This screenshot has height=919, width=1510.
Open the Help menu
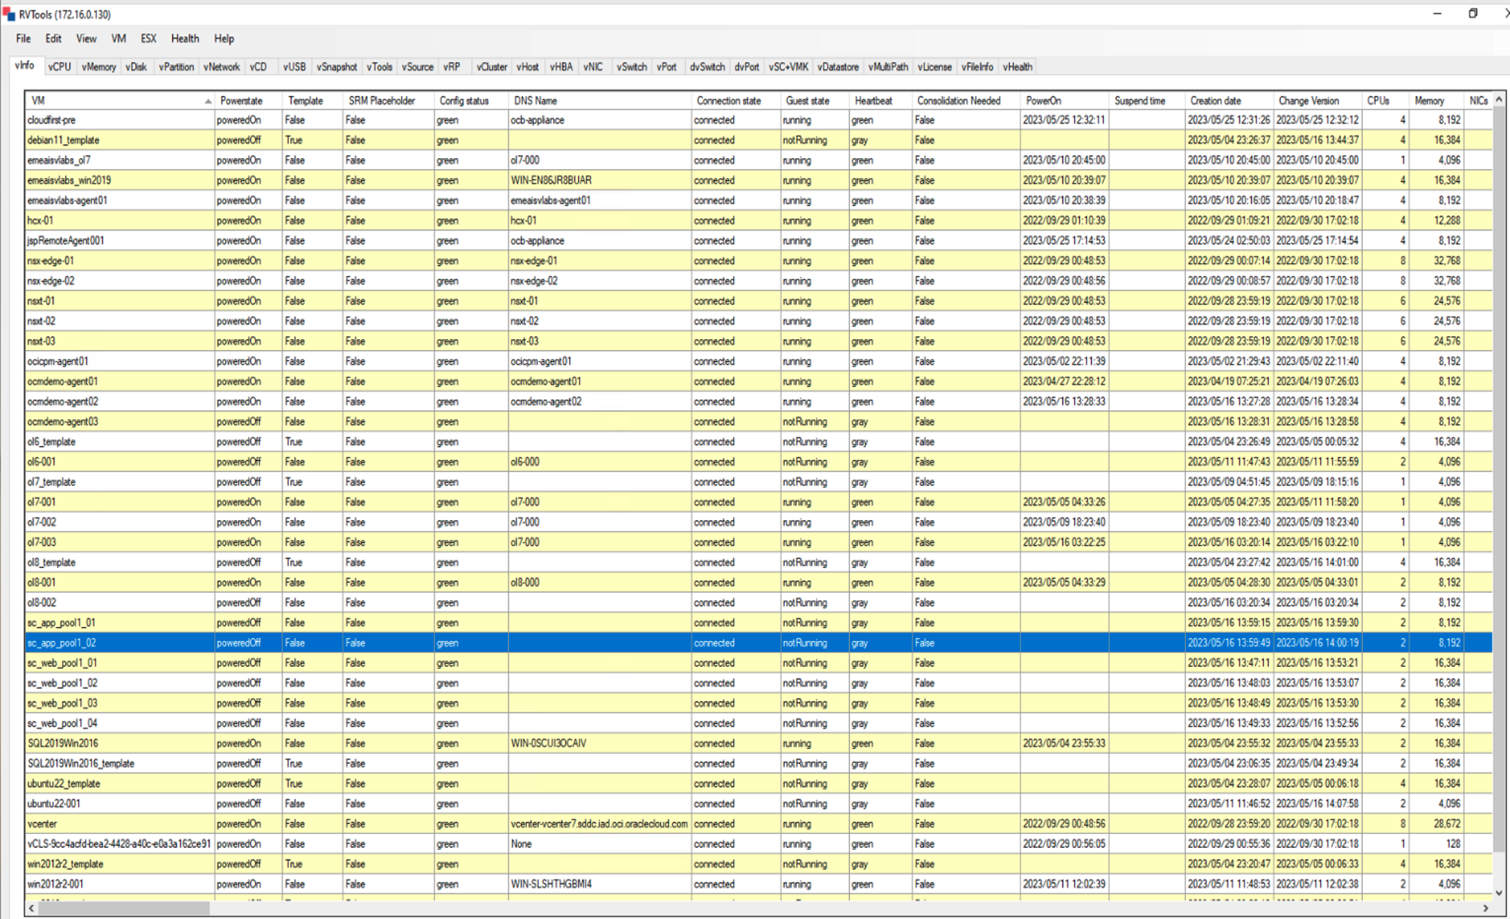(223, 39)
